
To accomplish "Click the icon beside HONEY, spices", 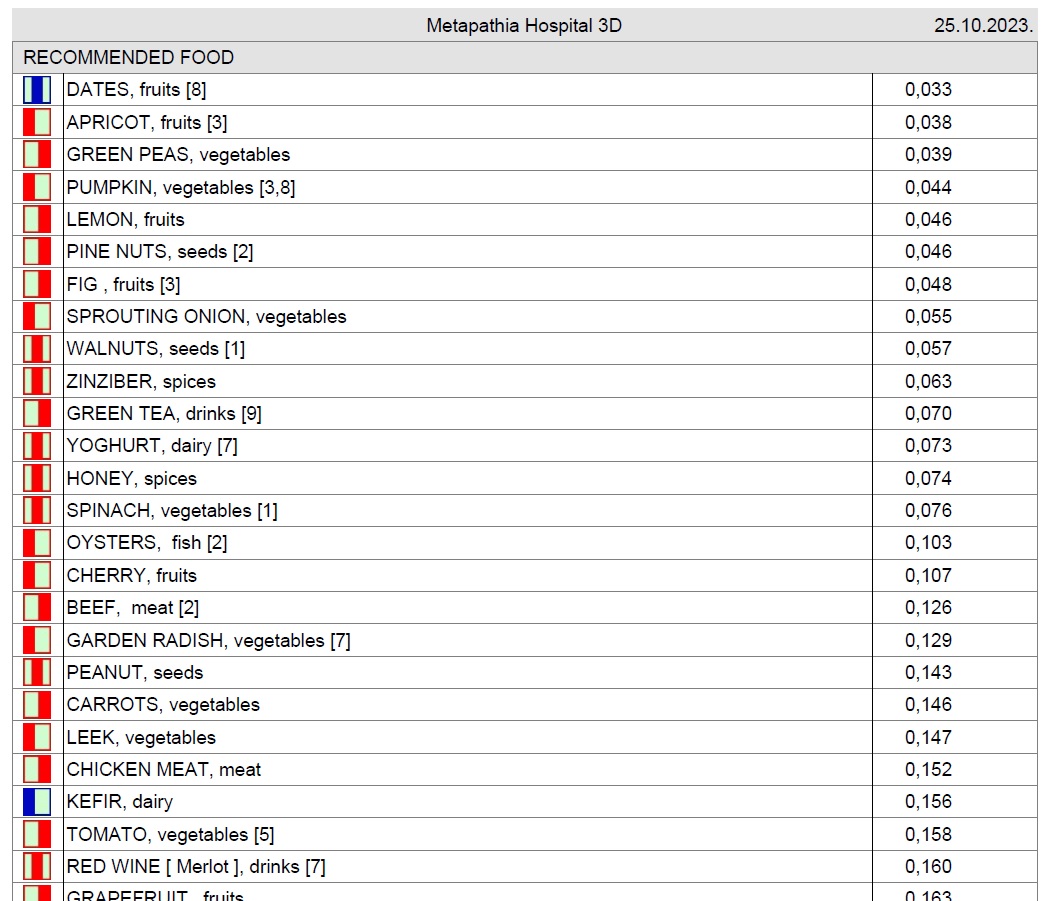I will (37, 478).
